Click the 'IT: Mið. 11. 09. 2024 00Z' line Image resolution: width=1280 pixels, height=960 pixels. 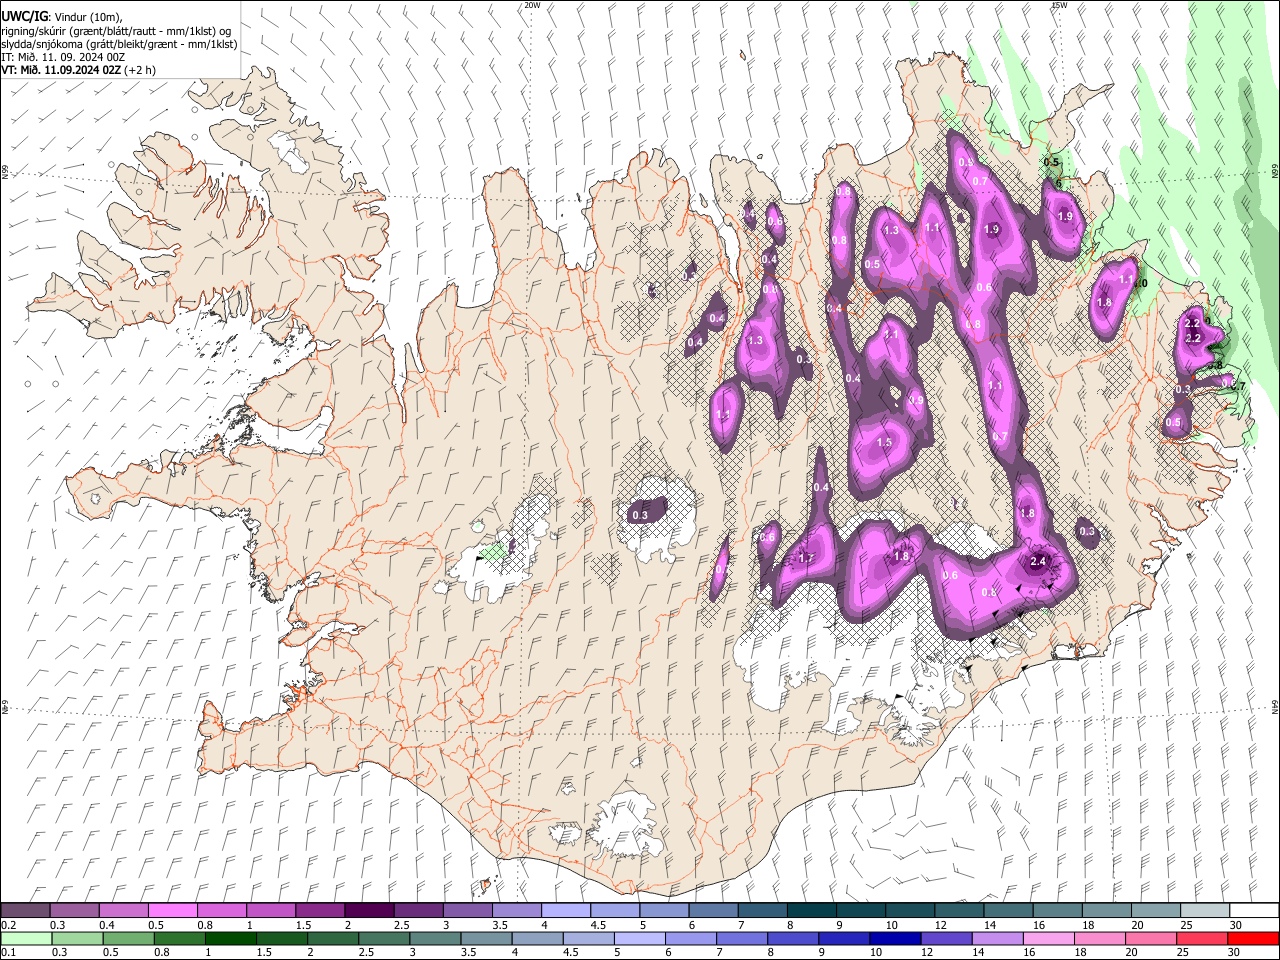point(63,57)
